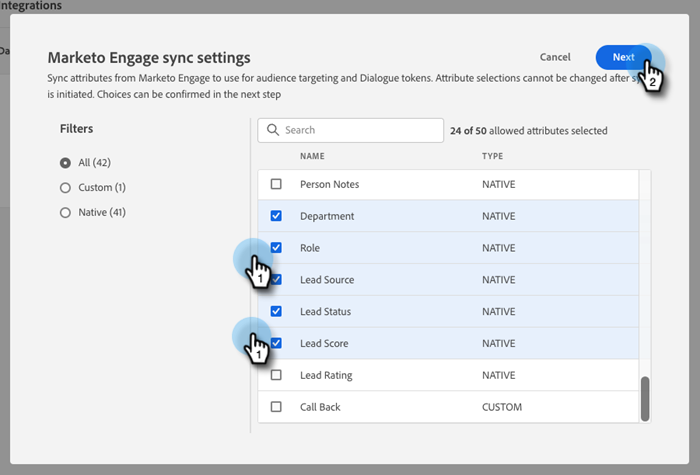Image resolution: width=700 pixels, height=475 pixels.
Task: Uncheck the Lead Status attribute
Action: [x=277, y=312]
